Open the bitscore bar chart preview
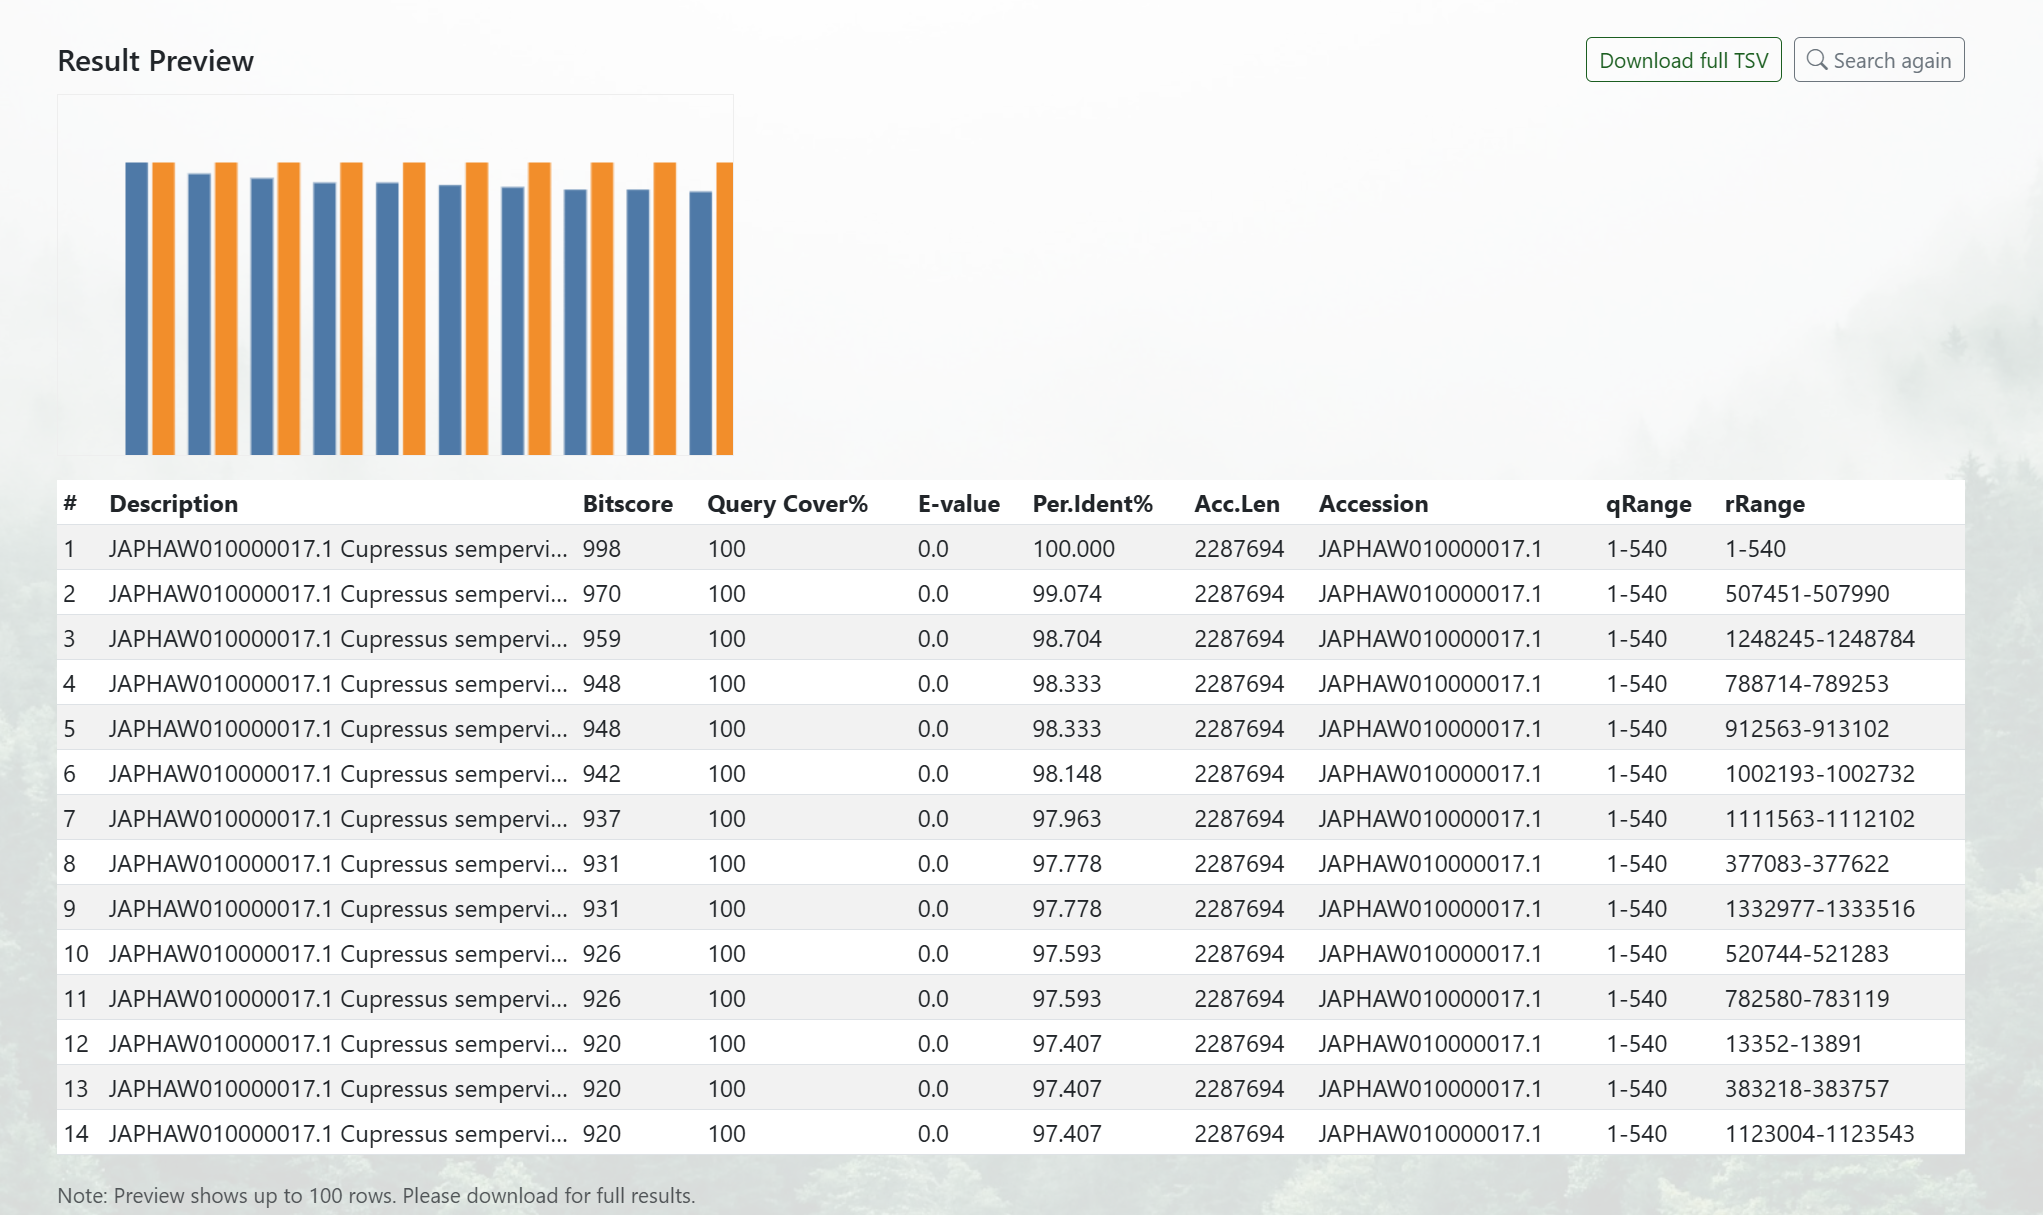The height and width of the screenshot is (1215, 2043). (x=395, y=275)
